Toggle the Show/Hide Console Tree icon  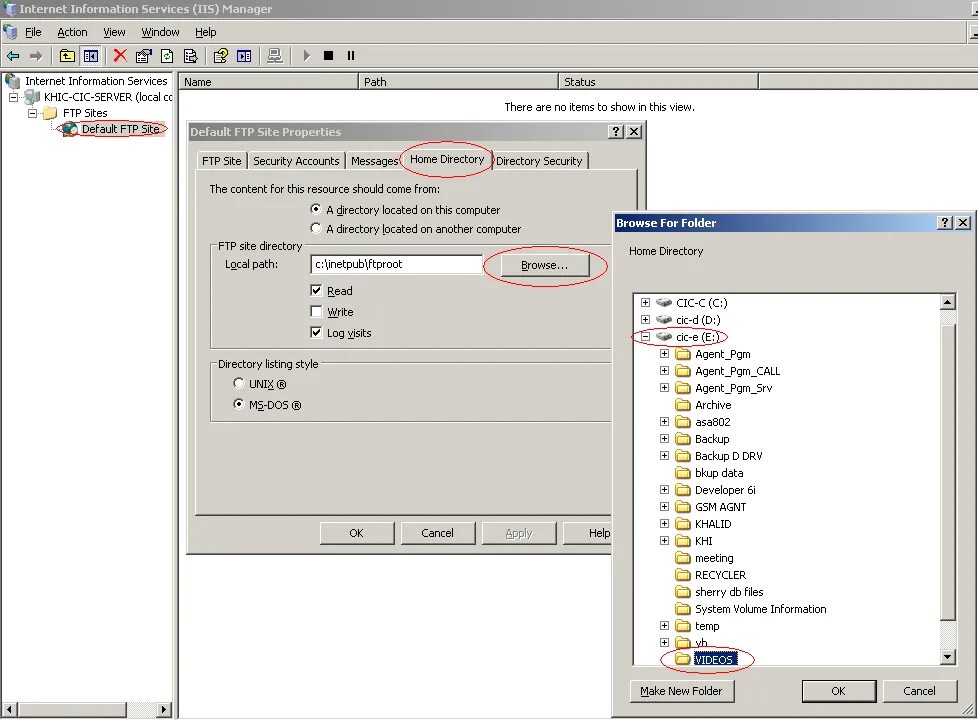point(91,56)
